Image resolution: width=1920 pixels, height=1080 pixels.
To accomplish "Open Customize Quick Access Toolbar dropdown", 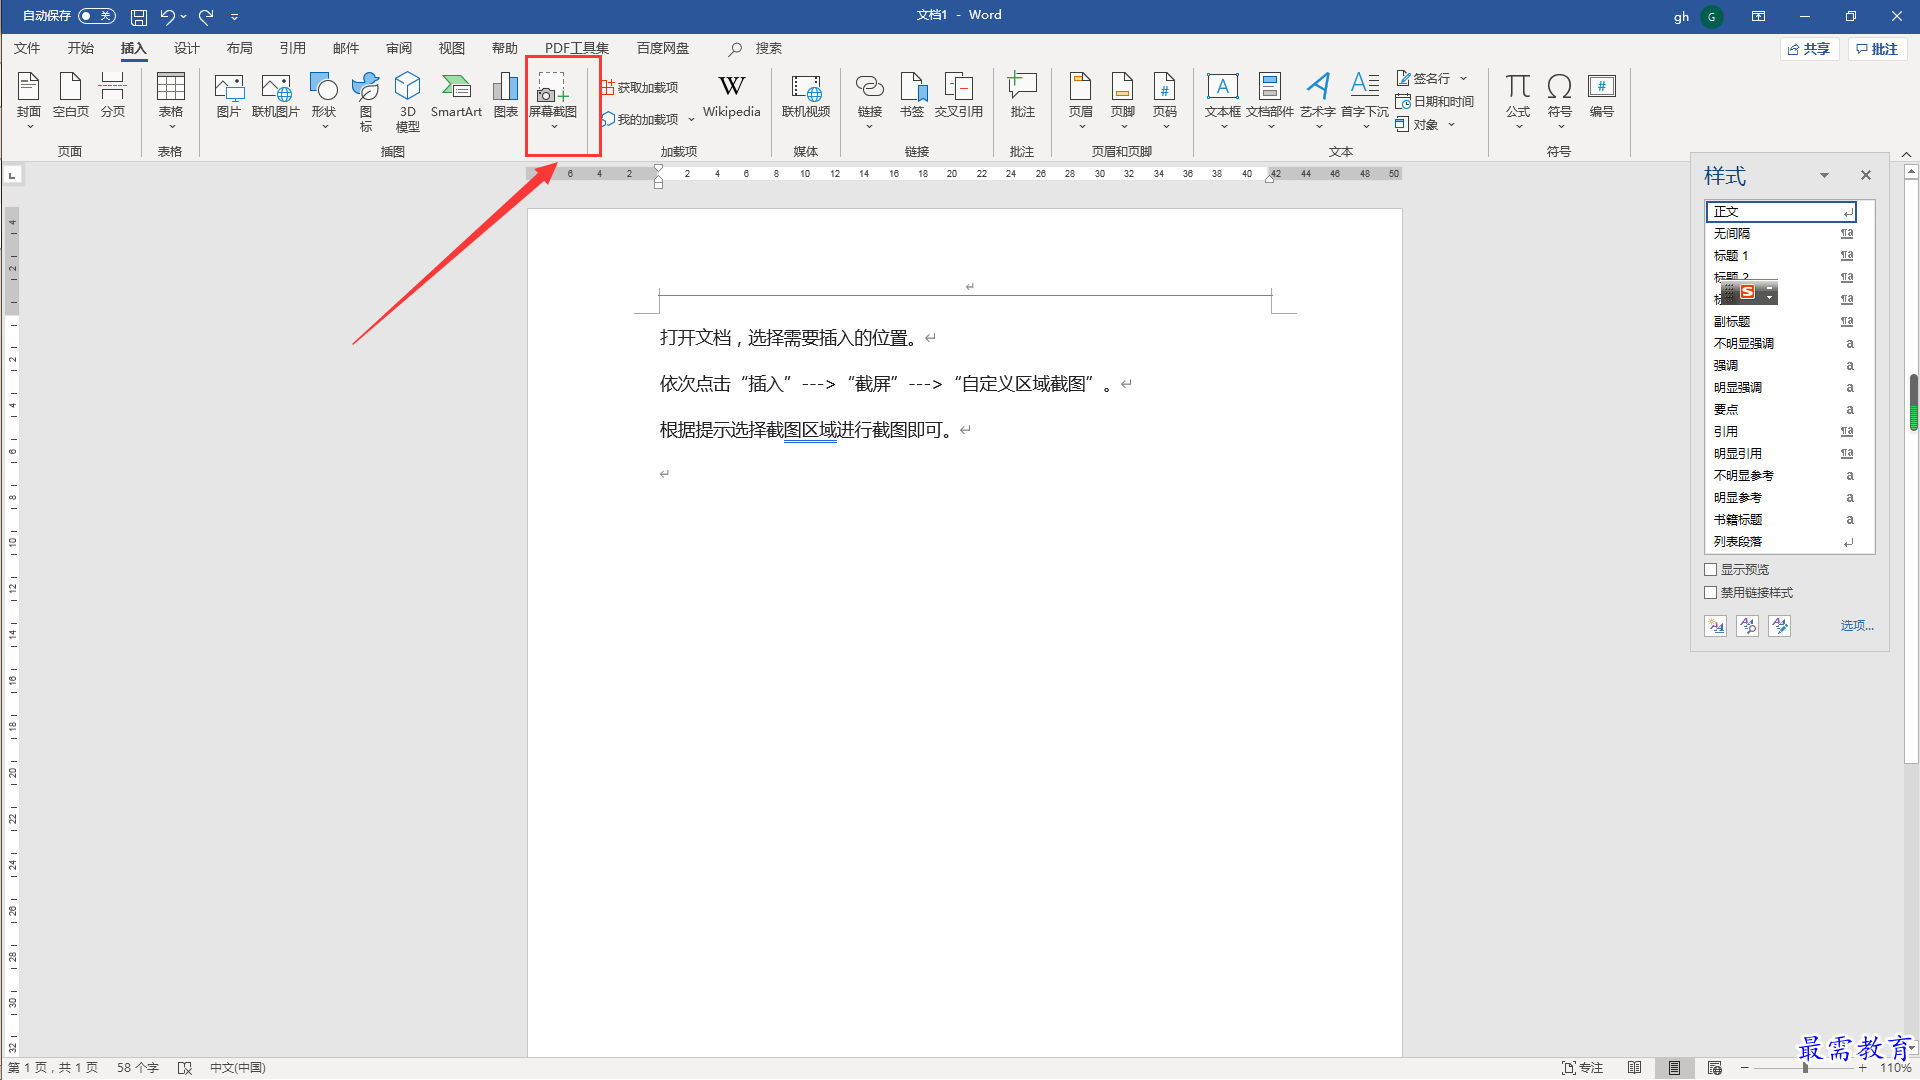I will [x=234, y=16].
